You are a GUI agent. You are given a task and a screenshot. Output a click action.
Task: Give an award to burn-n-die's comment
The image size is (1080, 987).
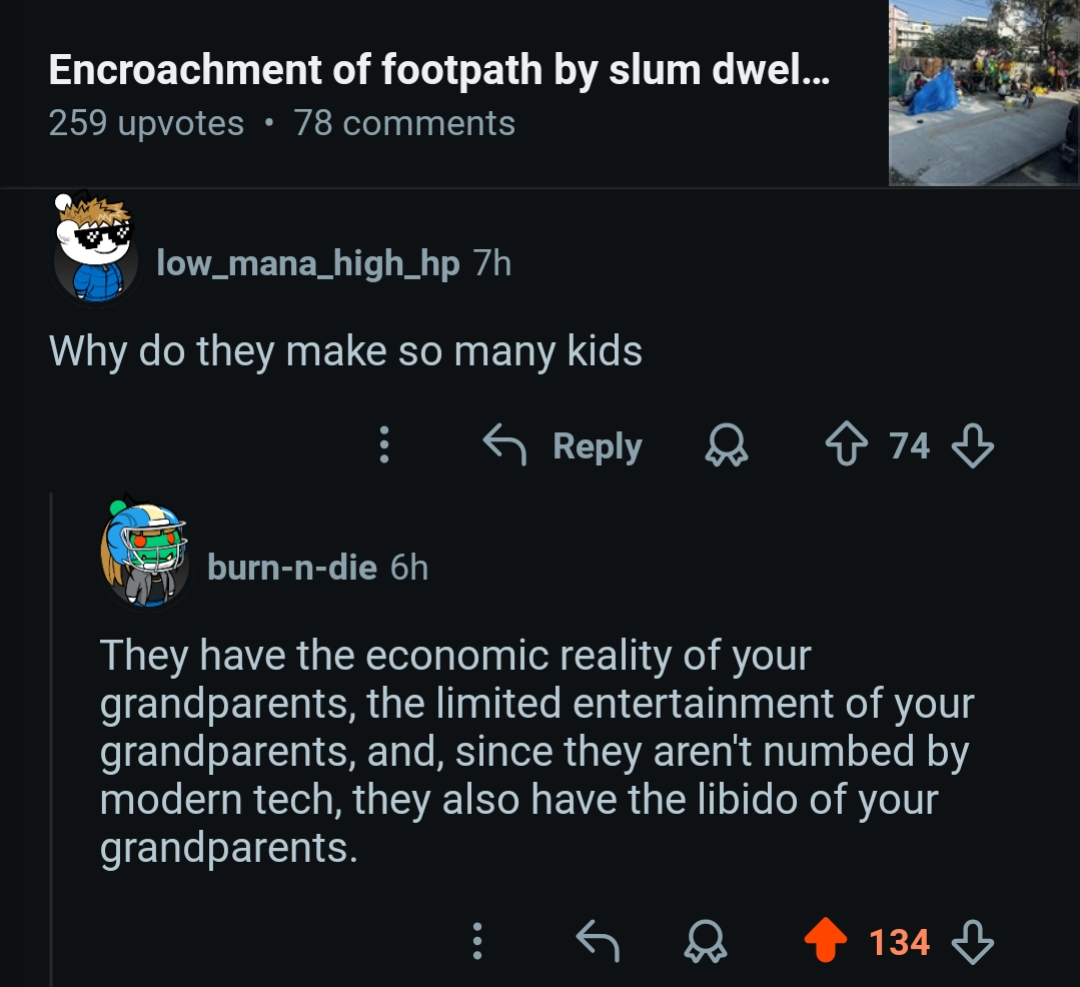[707, 941]
